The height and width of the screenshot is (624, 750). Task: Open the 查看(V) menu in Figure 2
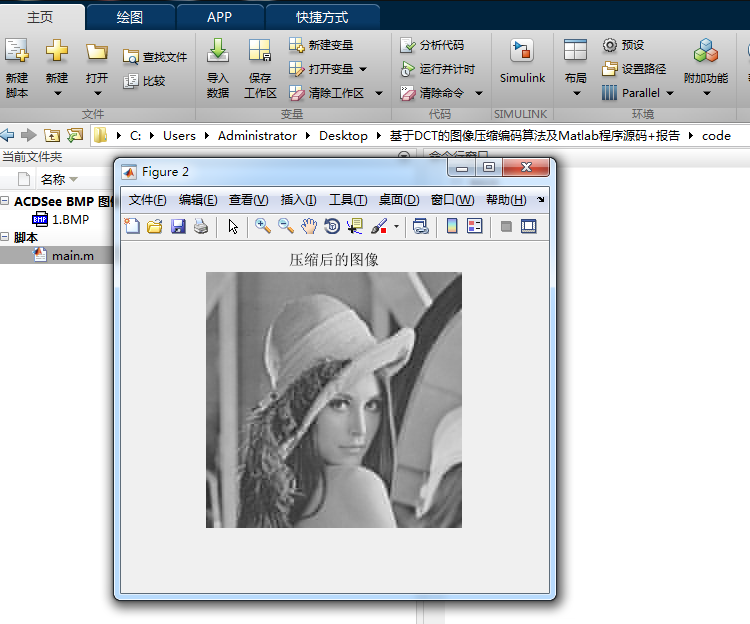(248, 199)
